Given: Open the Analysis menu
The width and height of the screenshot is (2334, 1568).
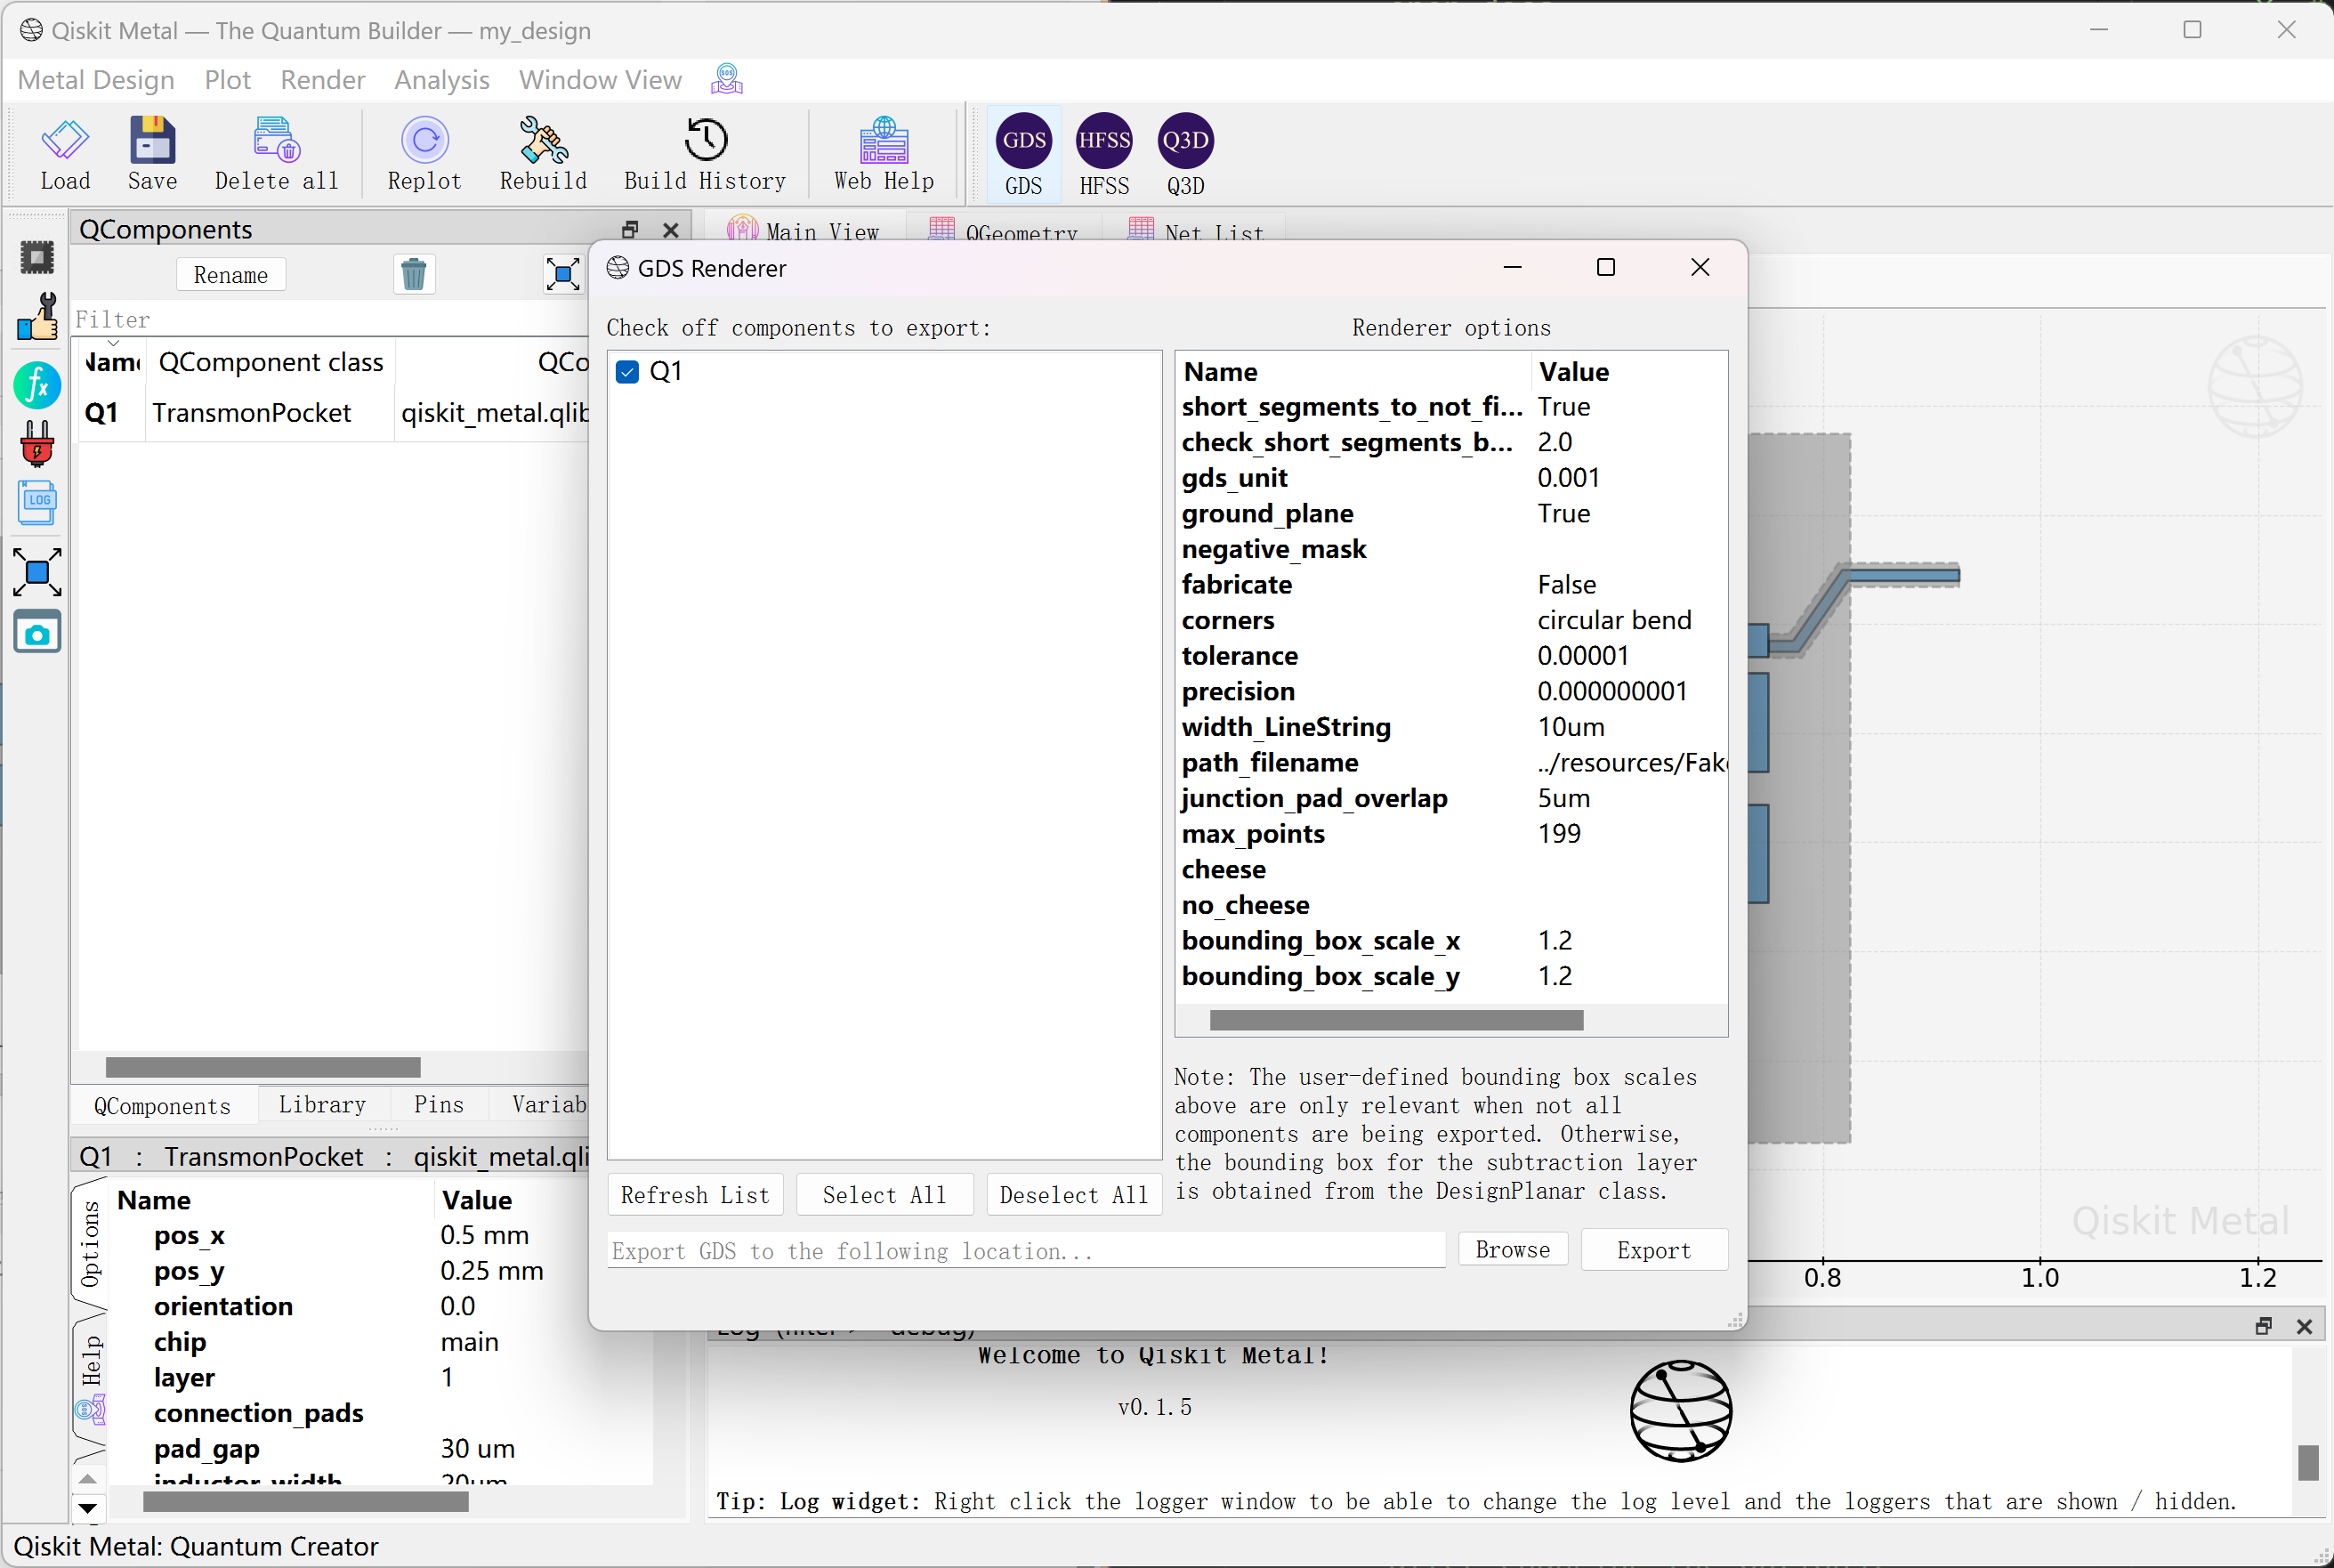Looking at the screenshot, I should pos(441,80).
